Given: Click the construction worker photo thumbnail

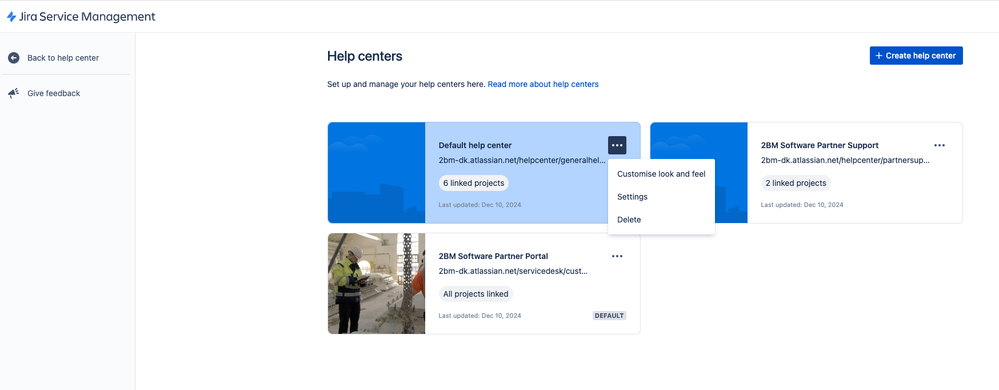Looking at the screenshot, I should (x=377, y=284).
